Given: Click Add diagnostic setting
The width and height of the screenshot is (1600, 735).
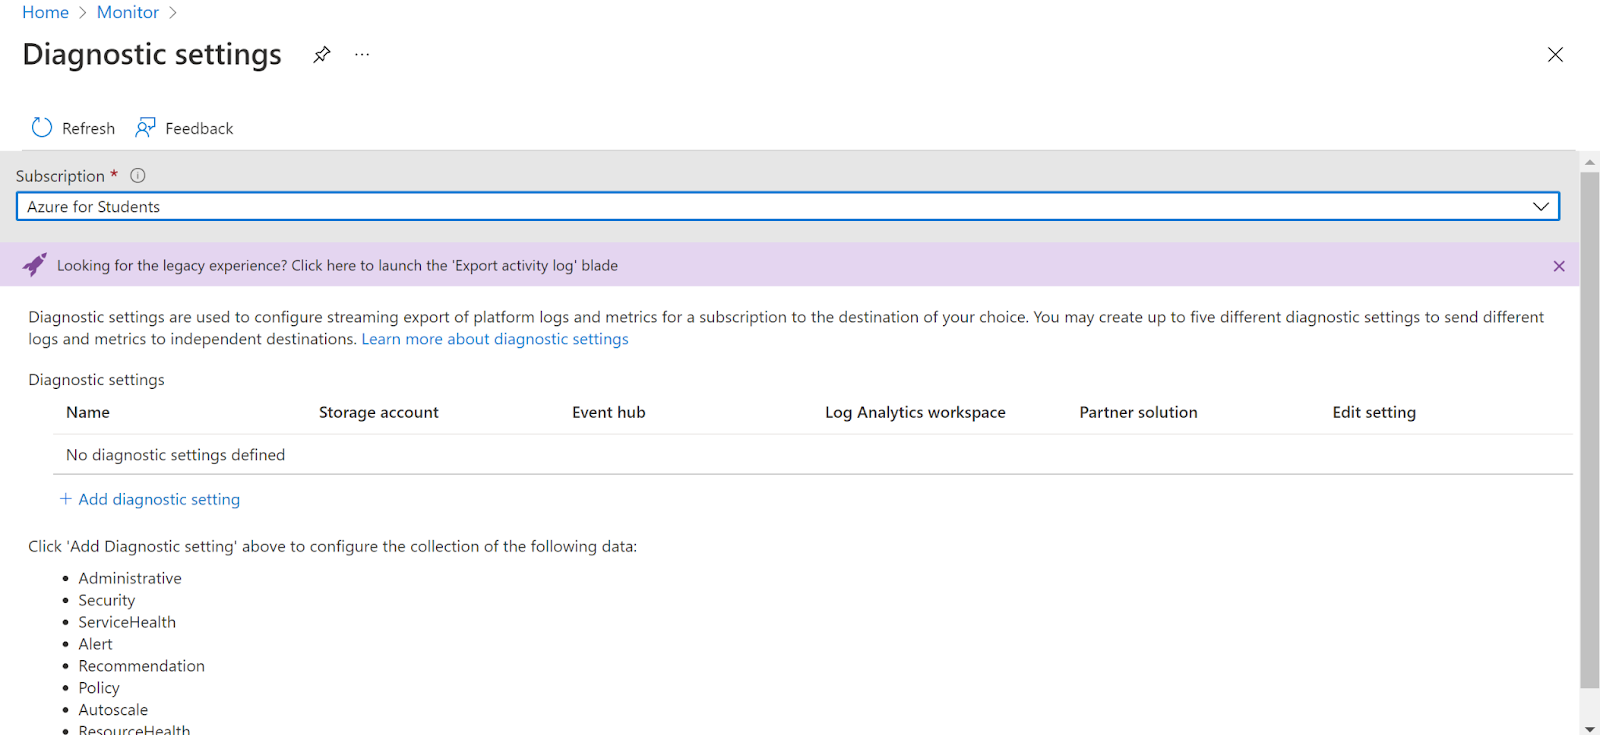Looking at the screenshot, I should pos(159,499).
